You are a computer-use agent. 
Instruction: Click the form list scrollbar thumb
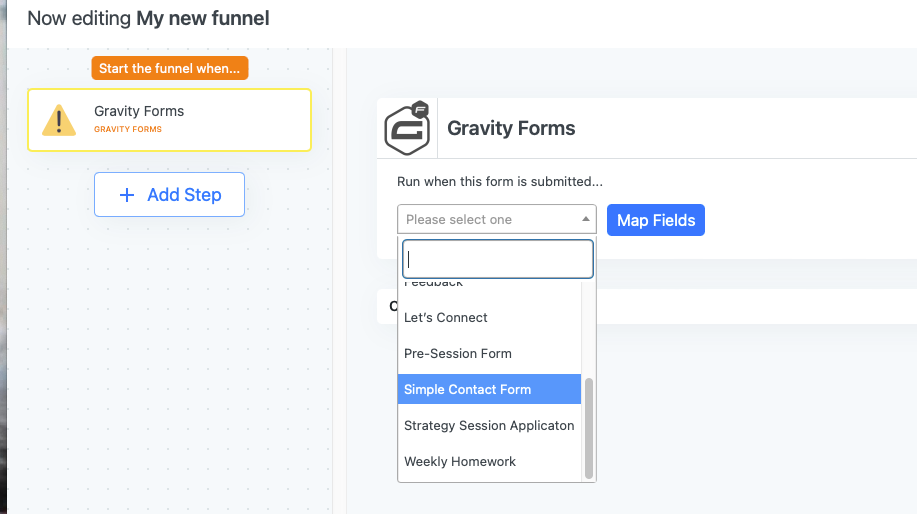[588, 427]
